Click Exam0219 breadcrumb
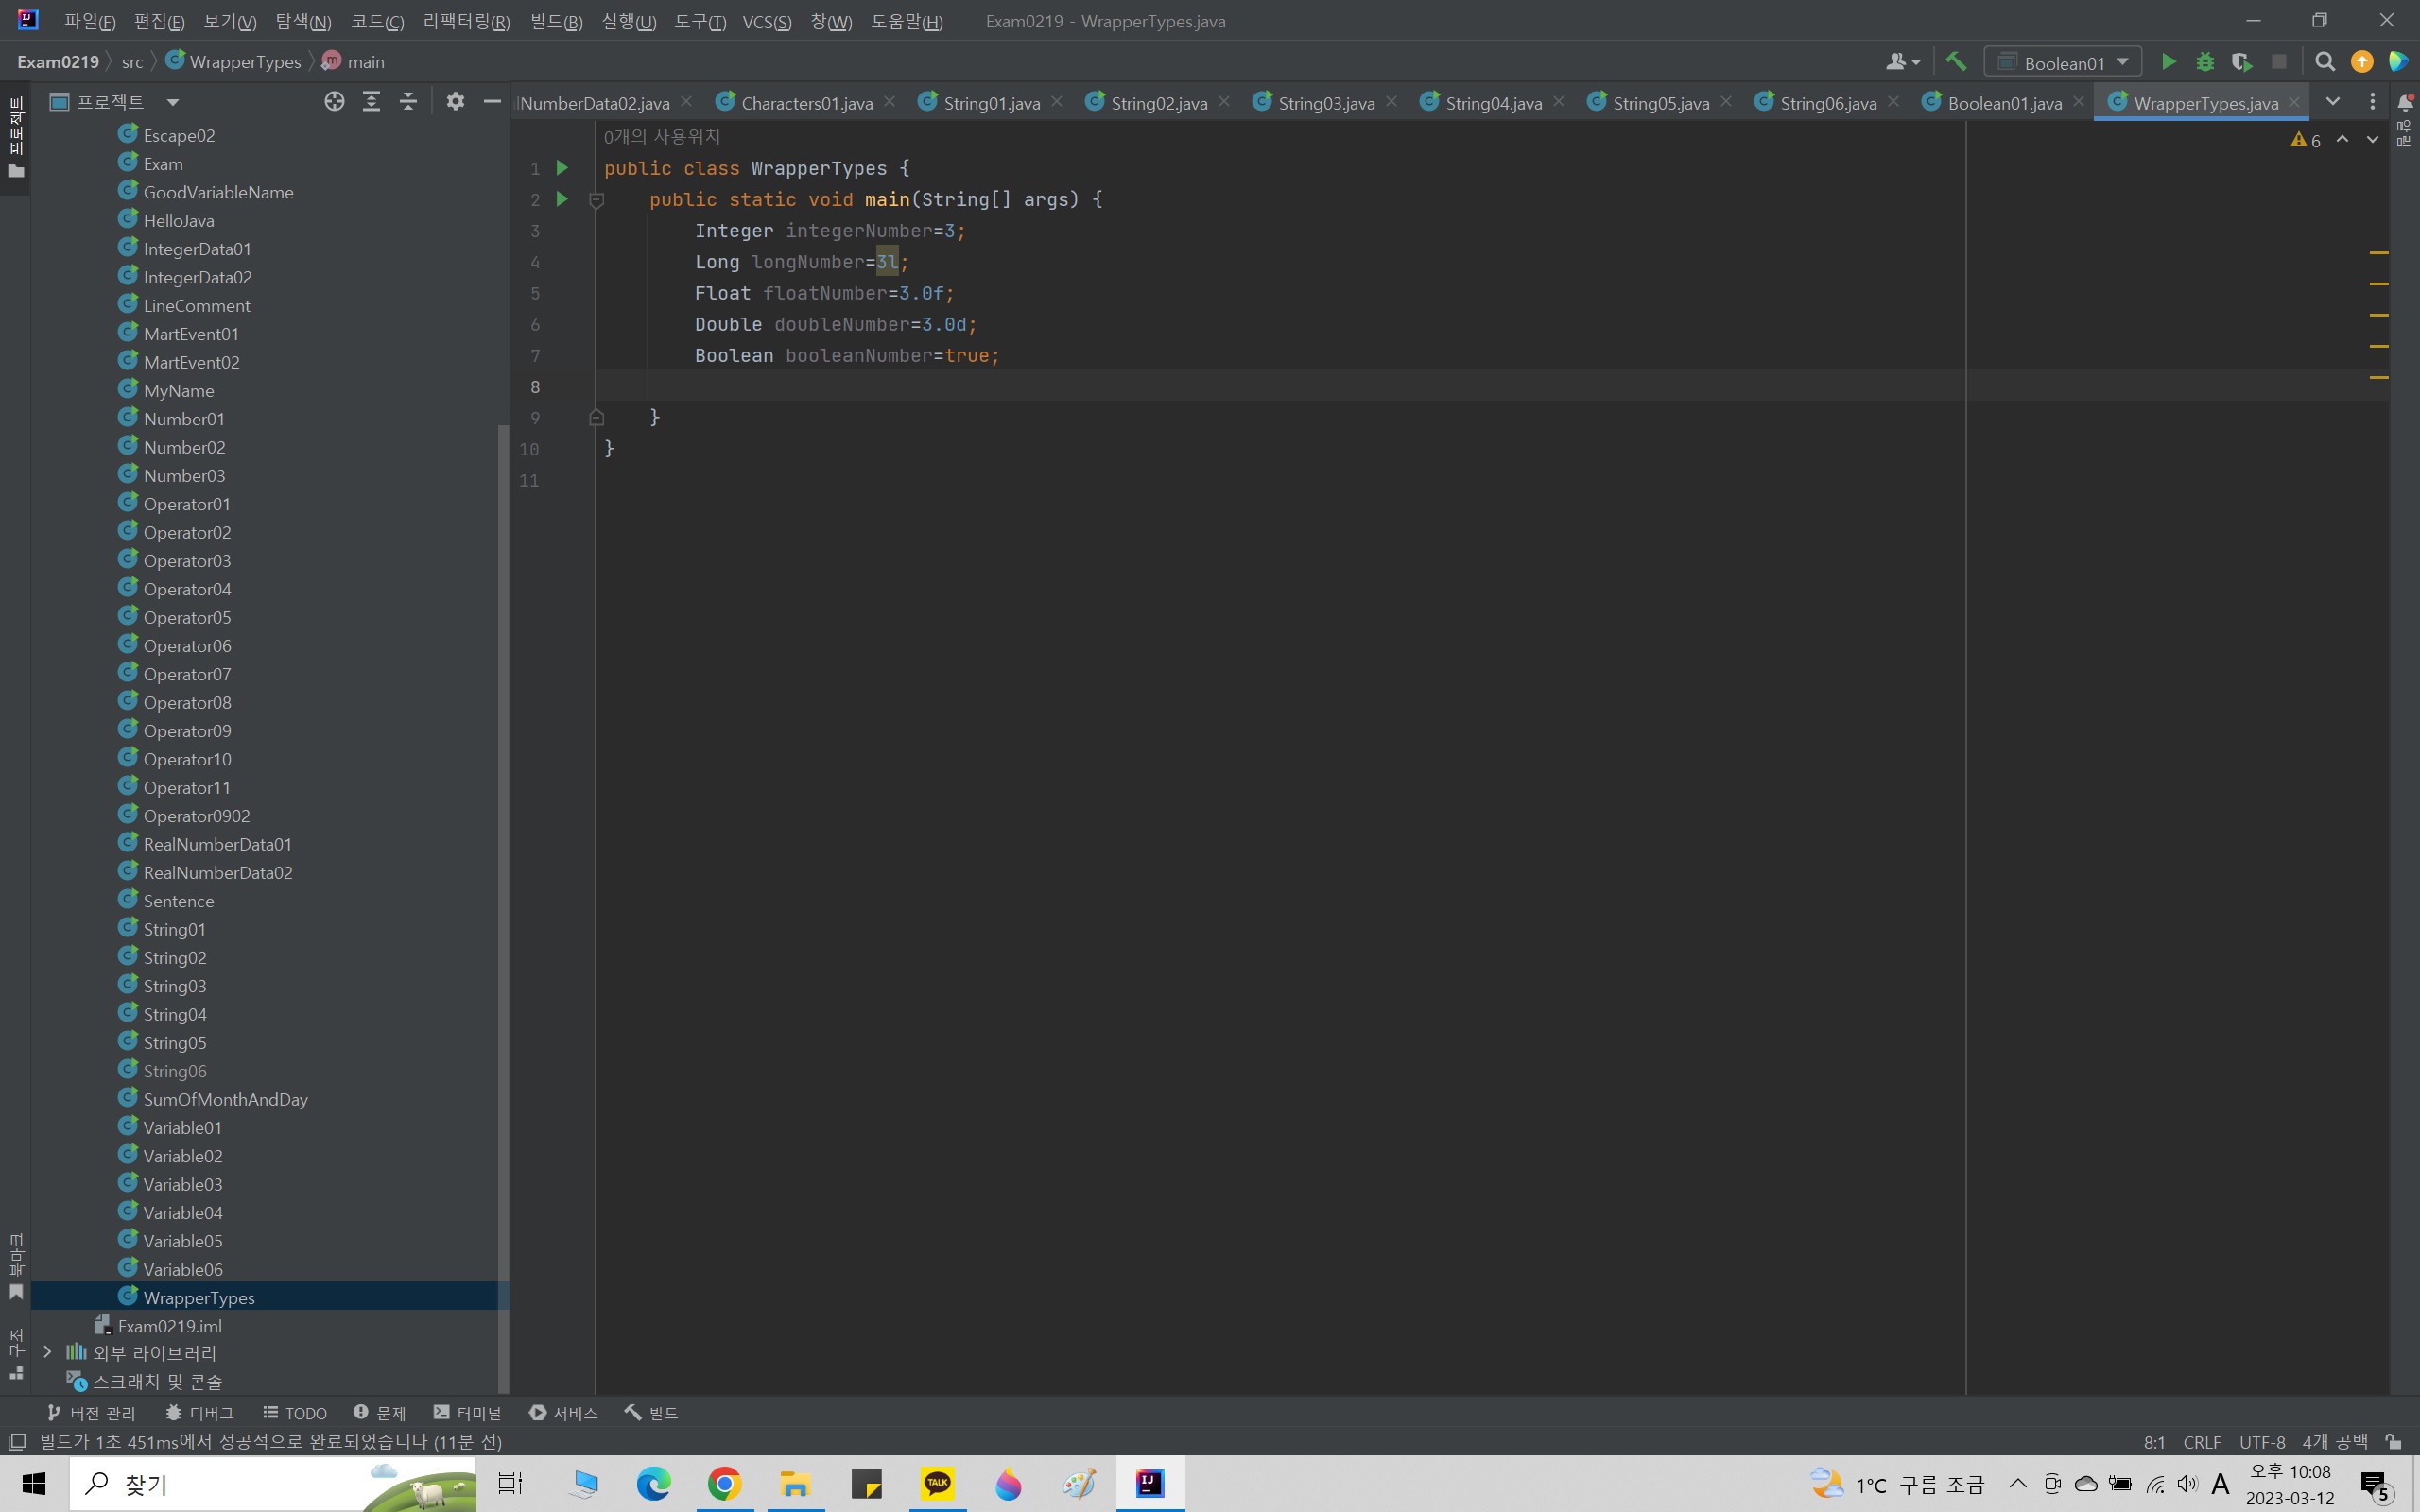The image size is (2420, 1512). coord(58,62)
